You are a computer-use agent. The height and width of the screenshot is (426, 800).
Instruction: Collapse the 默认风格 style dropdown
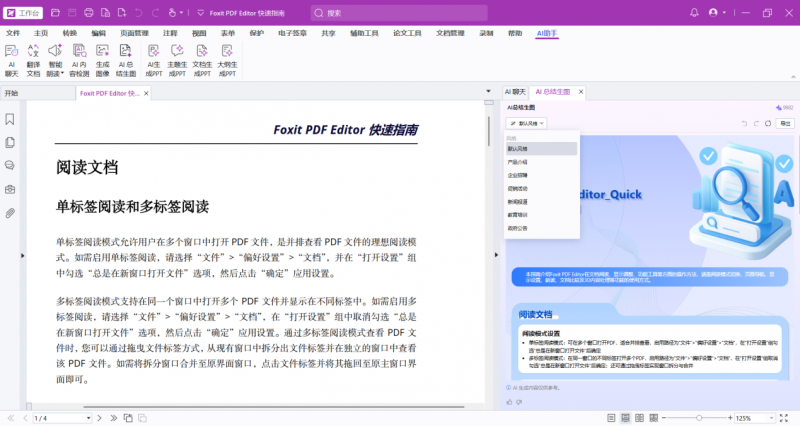tap(527, 124)
